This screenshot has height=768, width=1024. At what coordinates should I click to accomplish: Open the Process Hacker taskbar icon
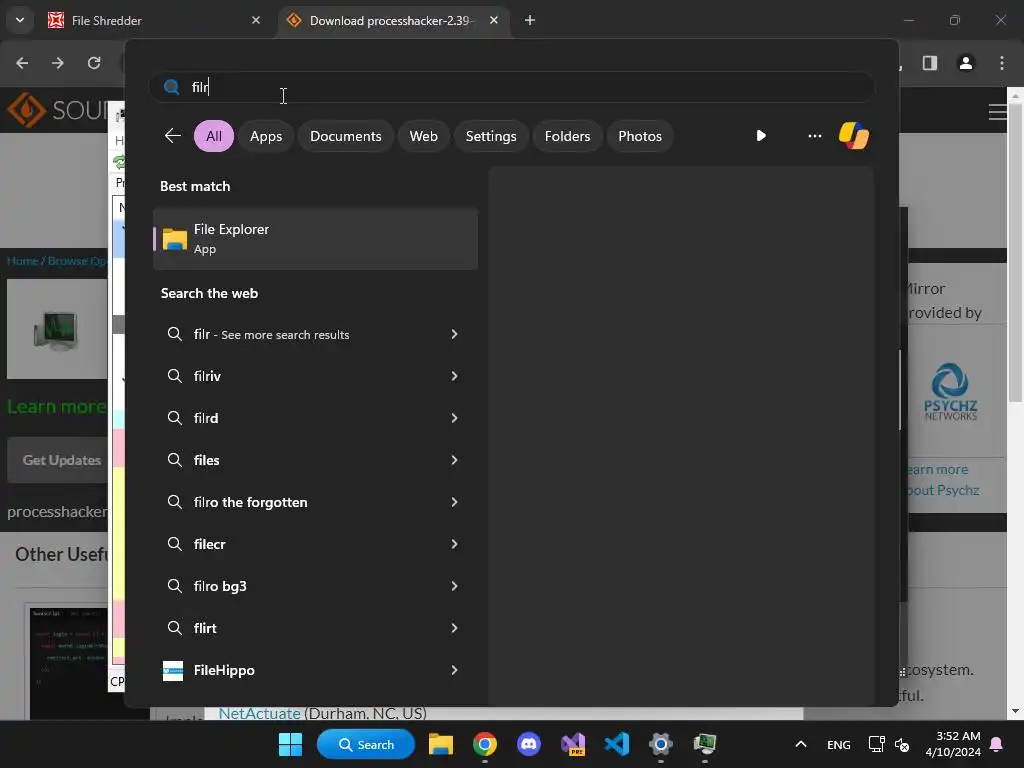coord(705,744)
